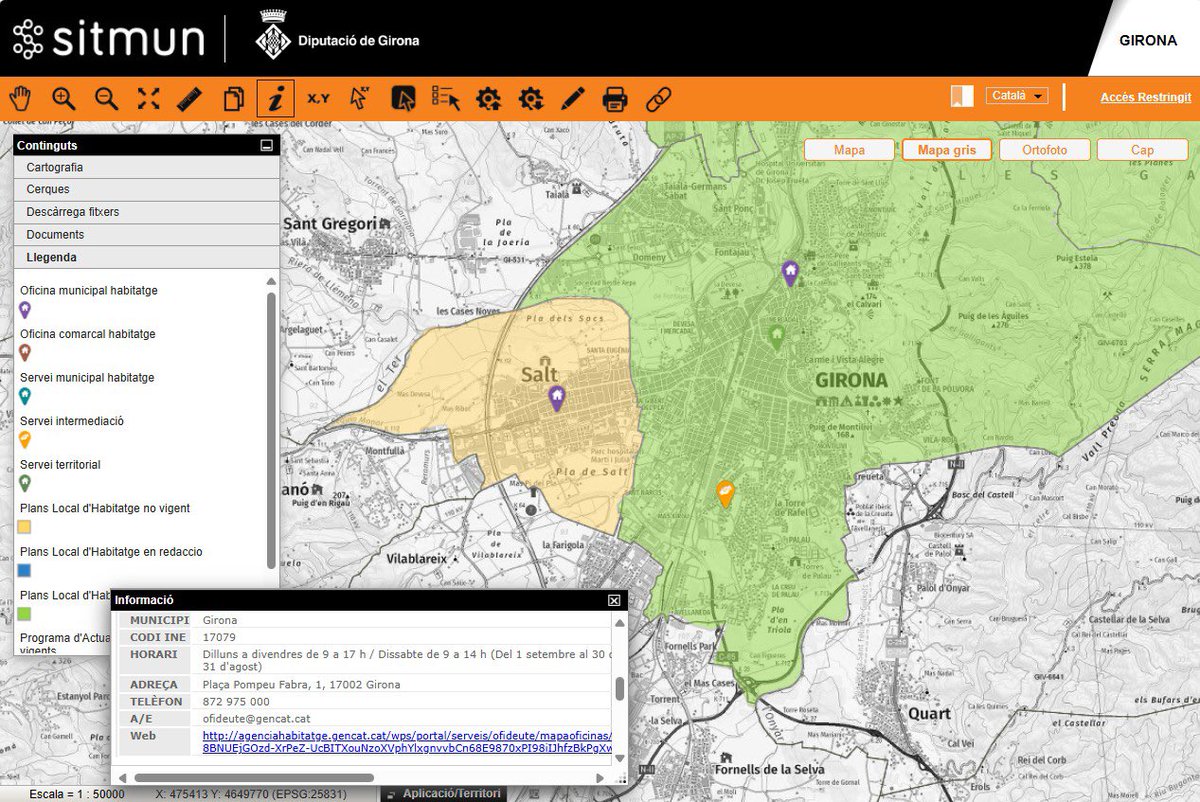1200x802 pixels.
Task: Click the Servei territorial legend pin
Action: point(25,484)
